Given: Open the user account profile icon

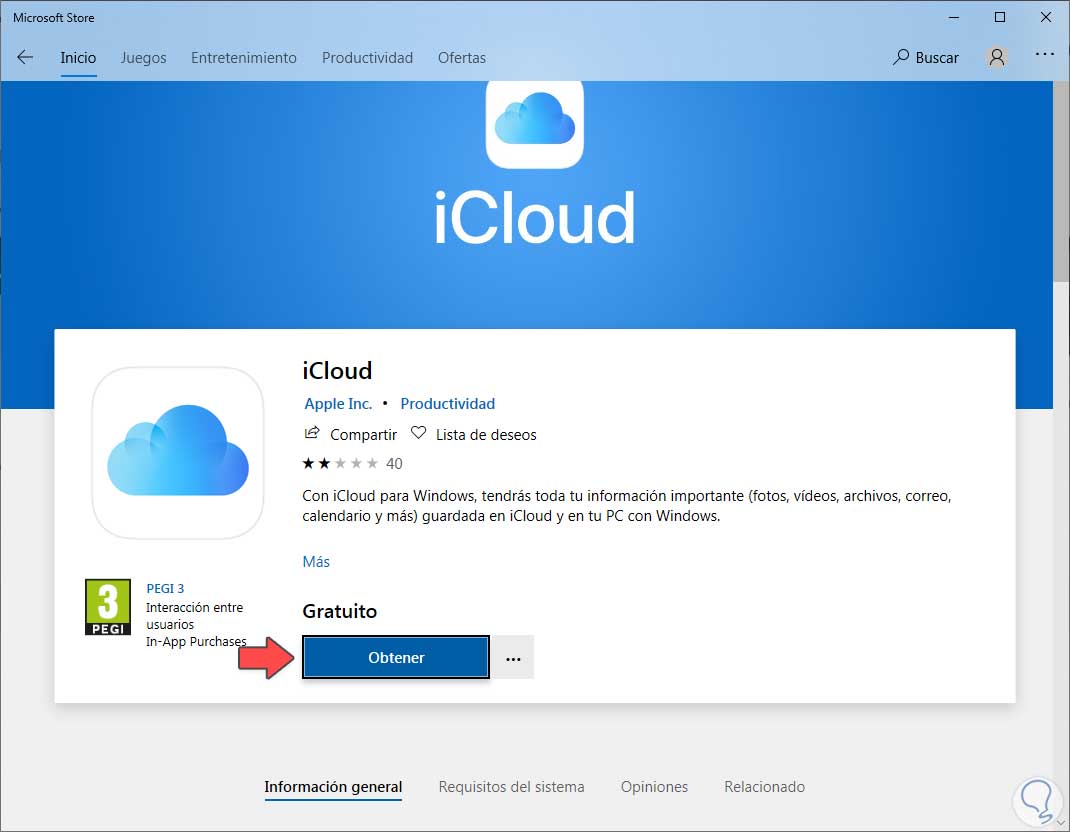Looking at the screenshot, I should 997,57.
